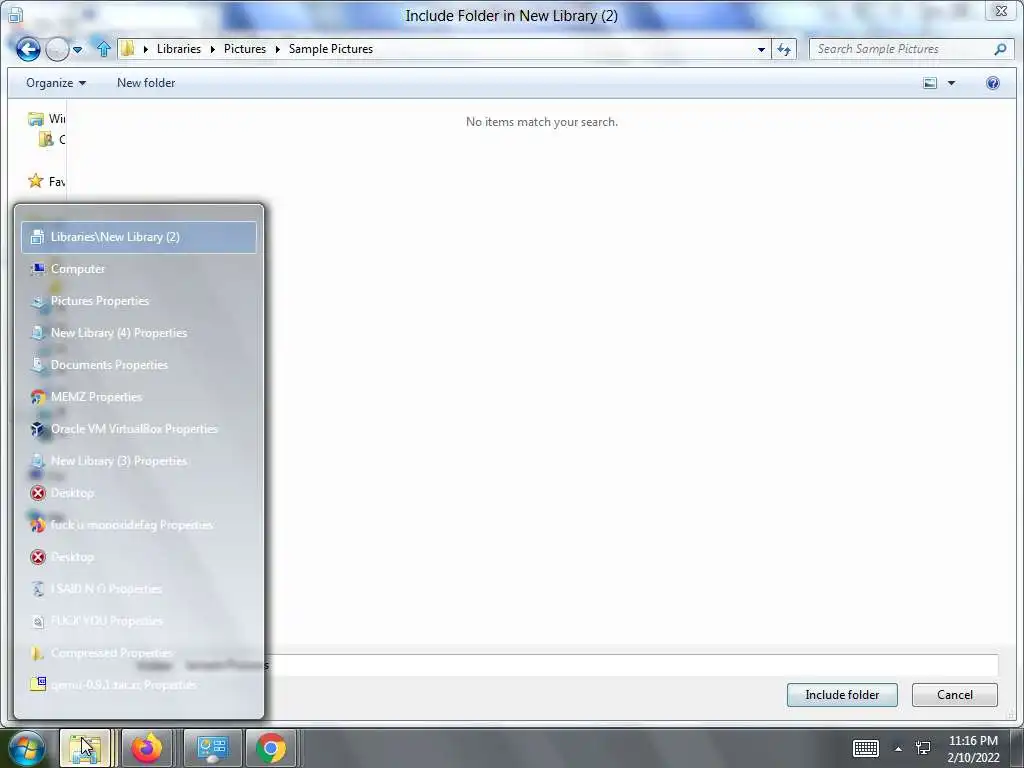Switch to the Computer window entry
This screenshot has width=1024, height=768.
coord(139,269)
